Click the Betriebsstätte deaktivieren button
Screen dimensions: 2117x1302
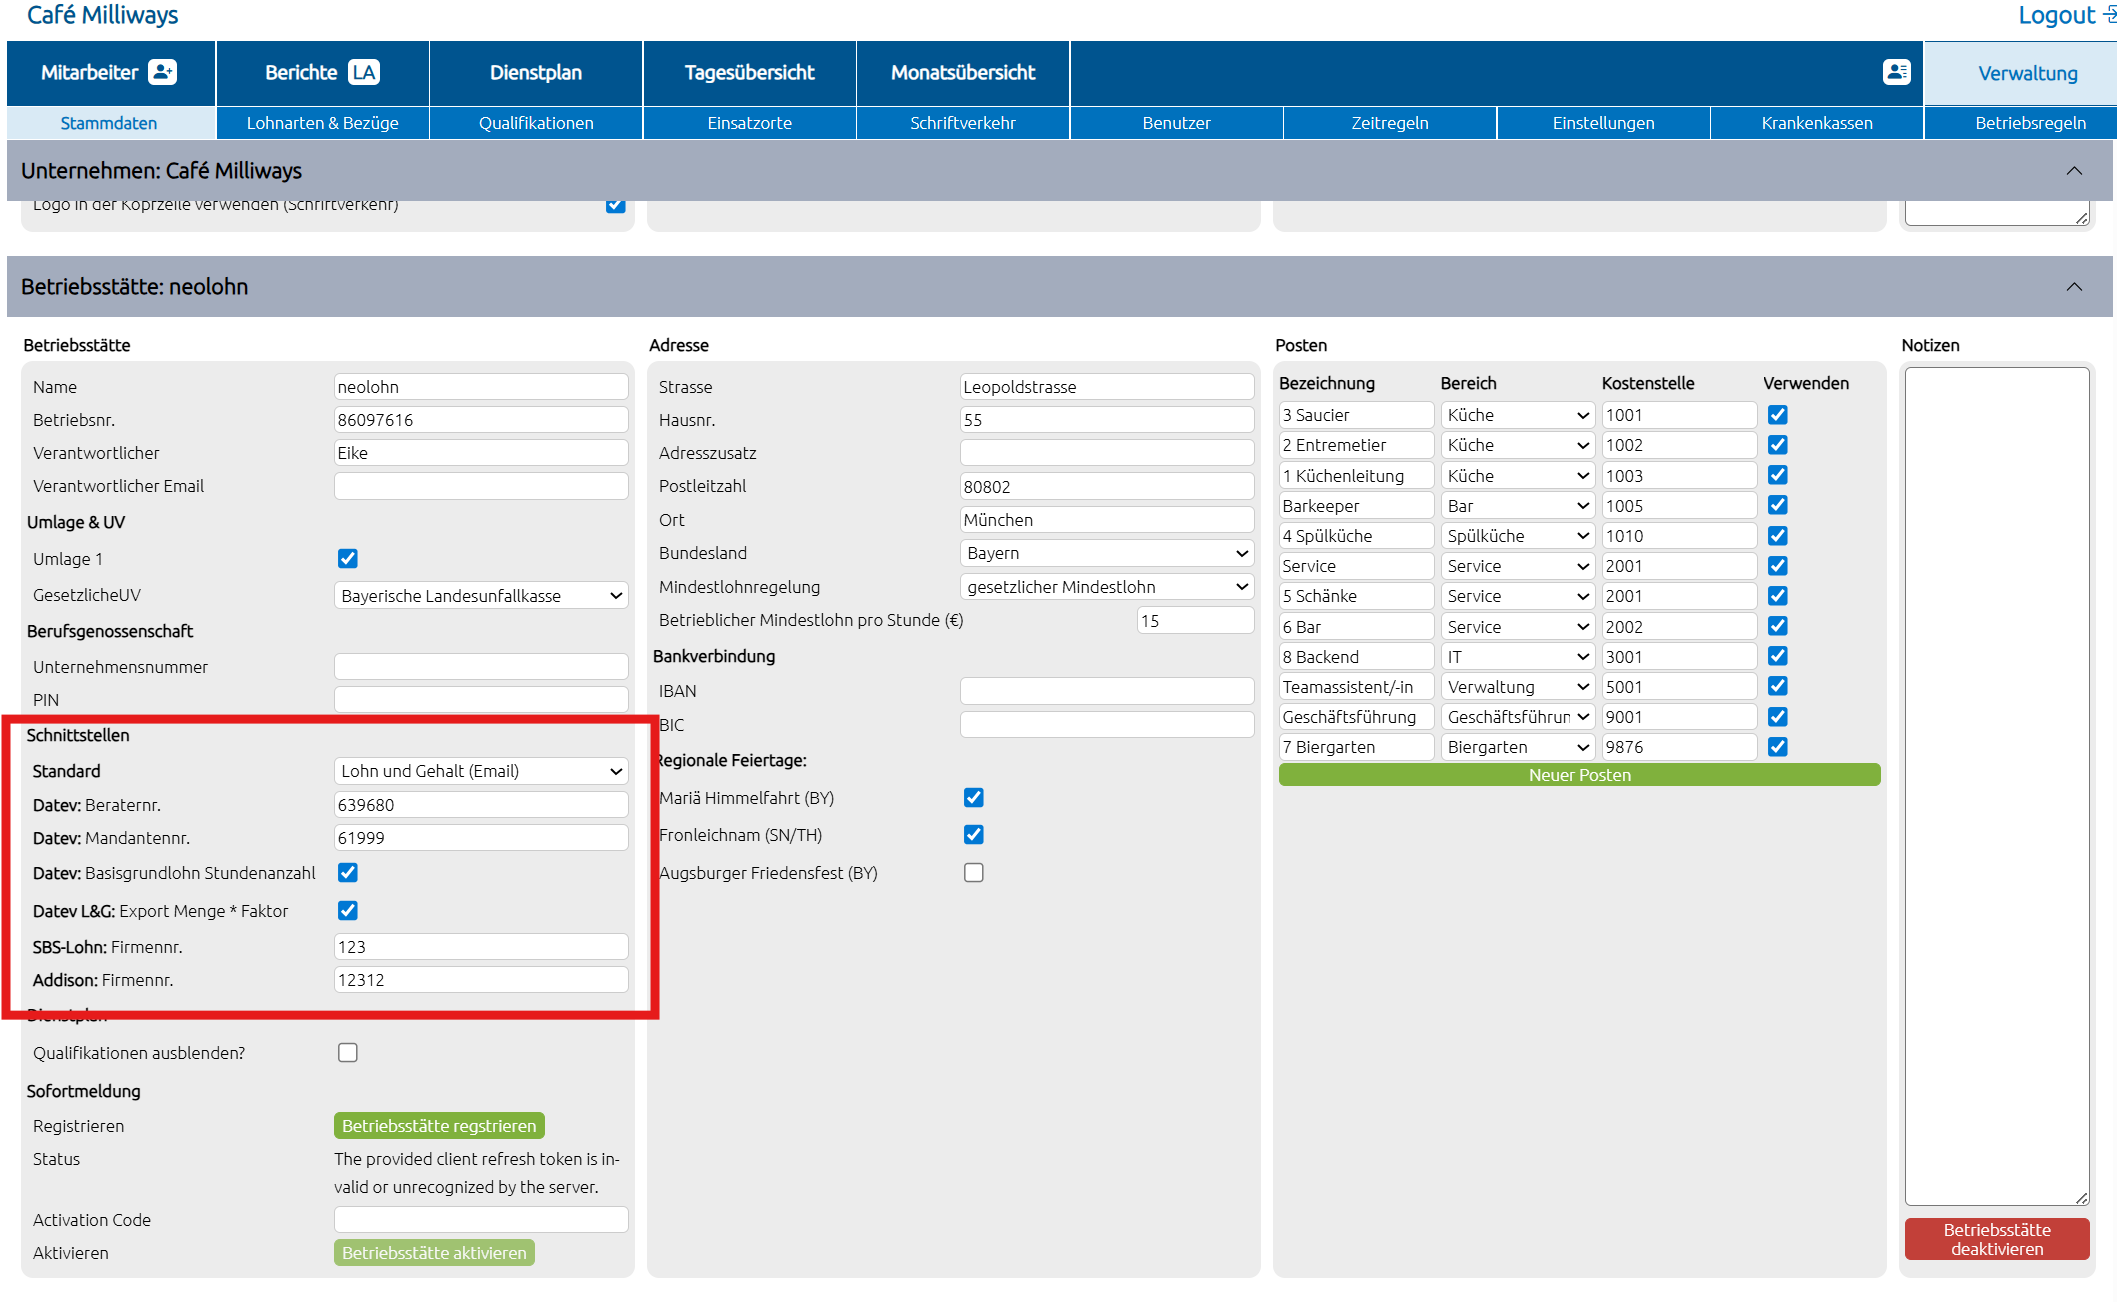click(1997, 1239)
